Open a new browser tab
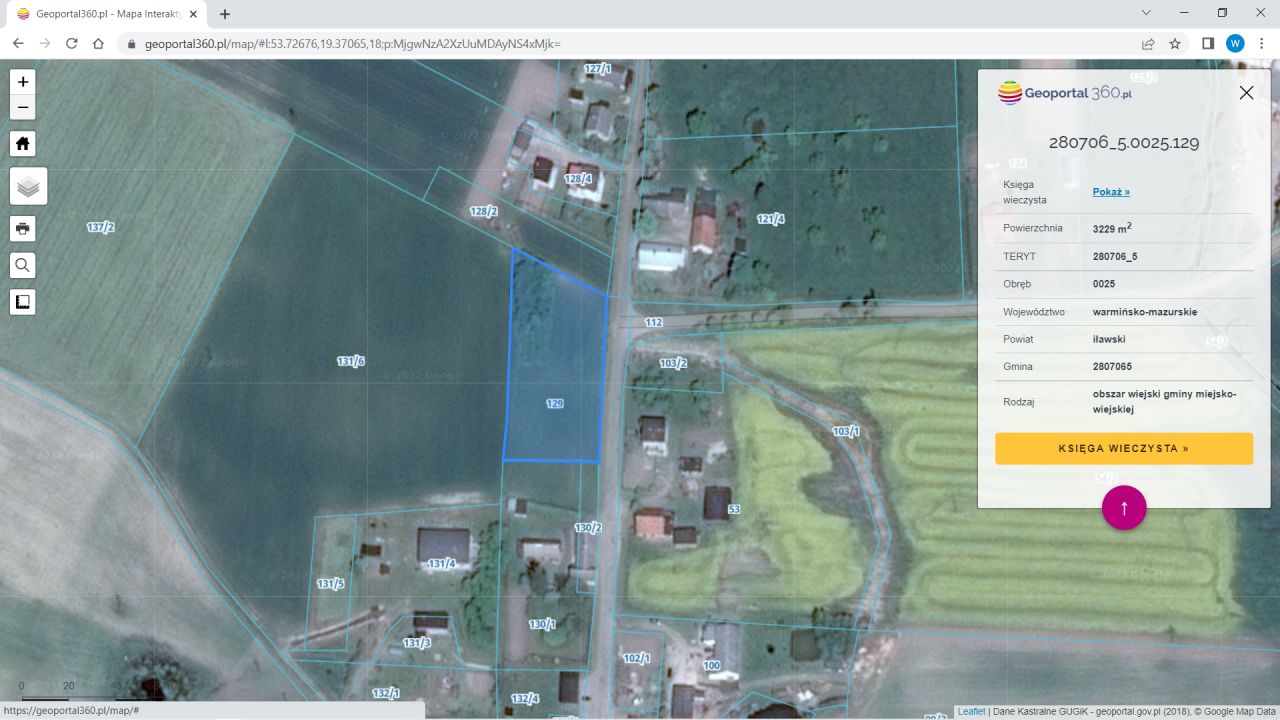The width and height of the screenshot is (1280, 720). click(x=225, y=14)
